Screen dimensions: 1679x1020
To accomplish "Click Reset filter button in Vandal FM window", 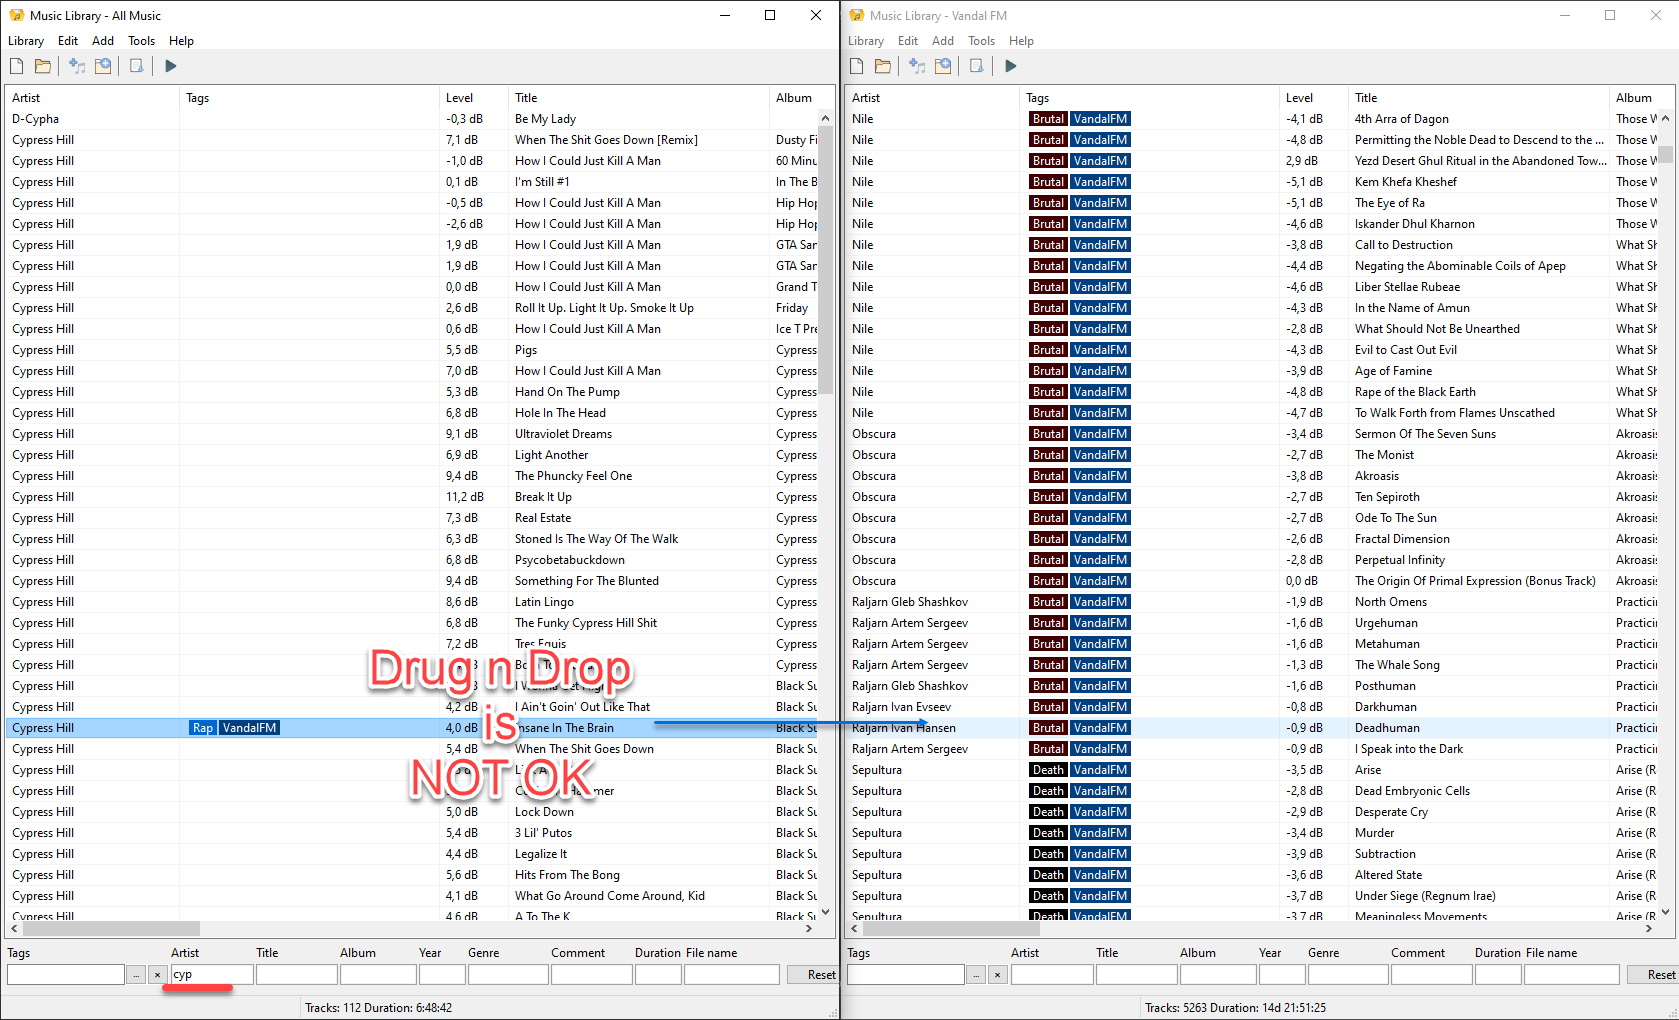I will pyautogui.click(x=1654, y=975).
